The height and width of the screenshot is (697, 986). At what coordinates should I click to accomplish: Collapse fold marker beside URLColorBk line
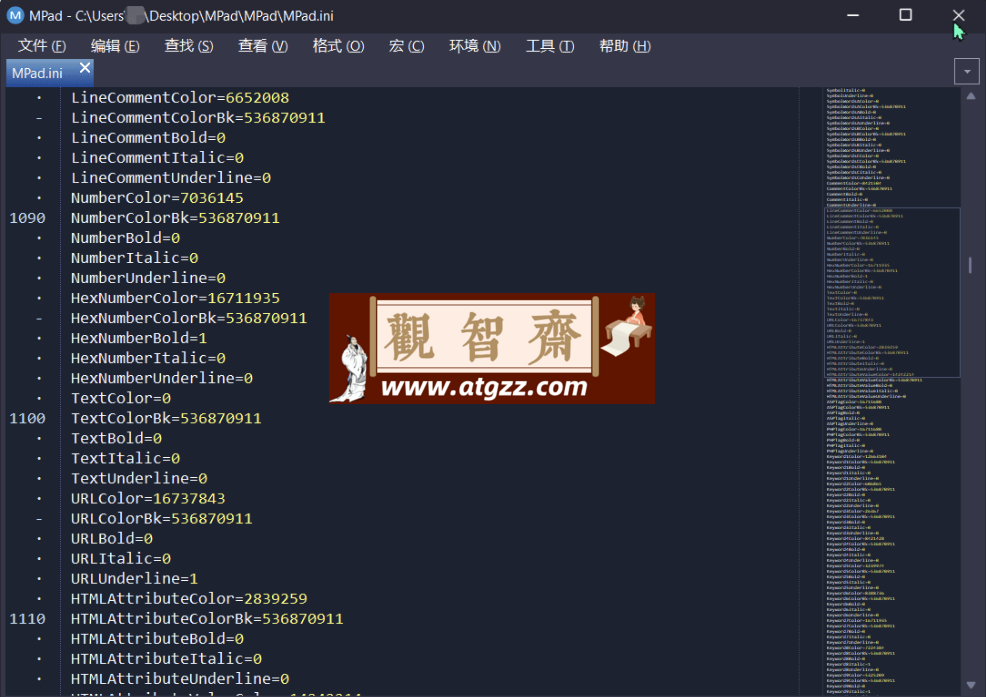[39, 519]
